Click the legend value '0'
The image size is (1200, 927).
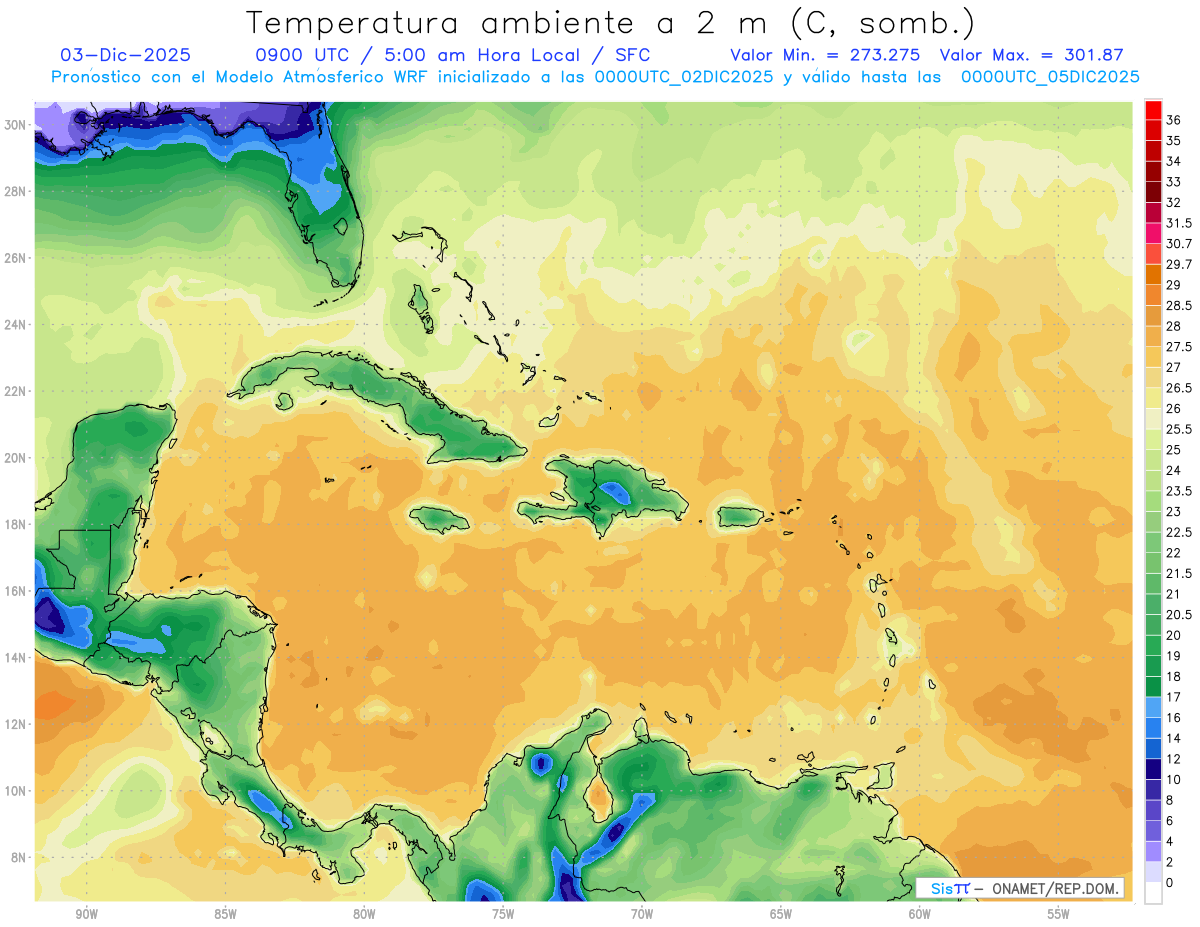[1170, 883]
